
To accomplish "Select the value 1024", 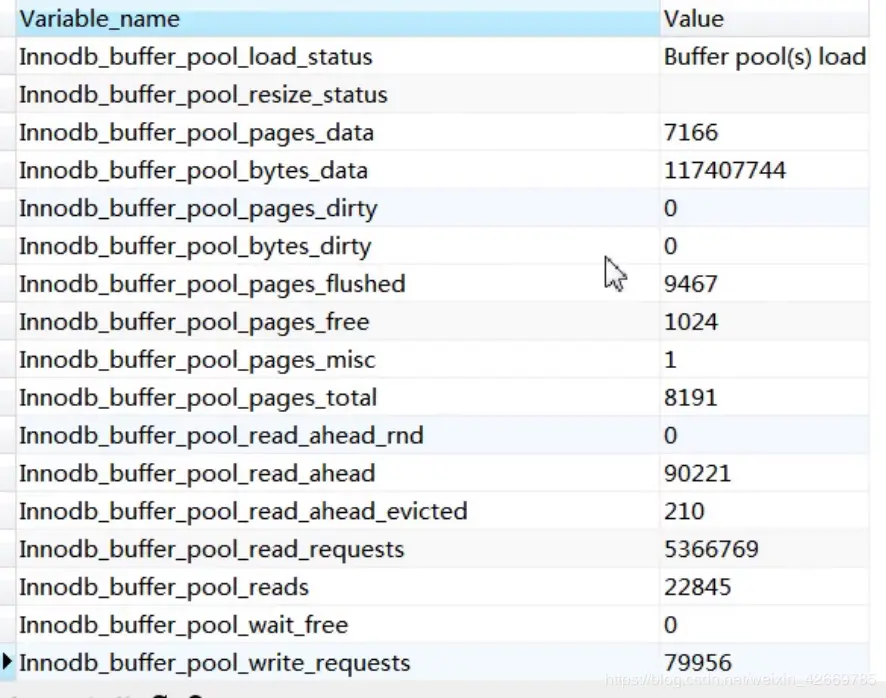I will click(x=765, y=322).
